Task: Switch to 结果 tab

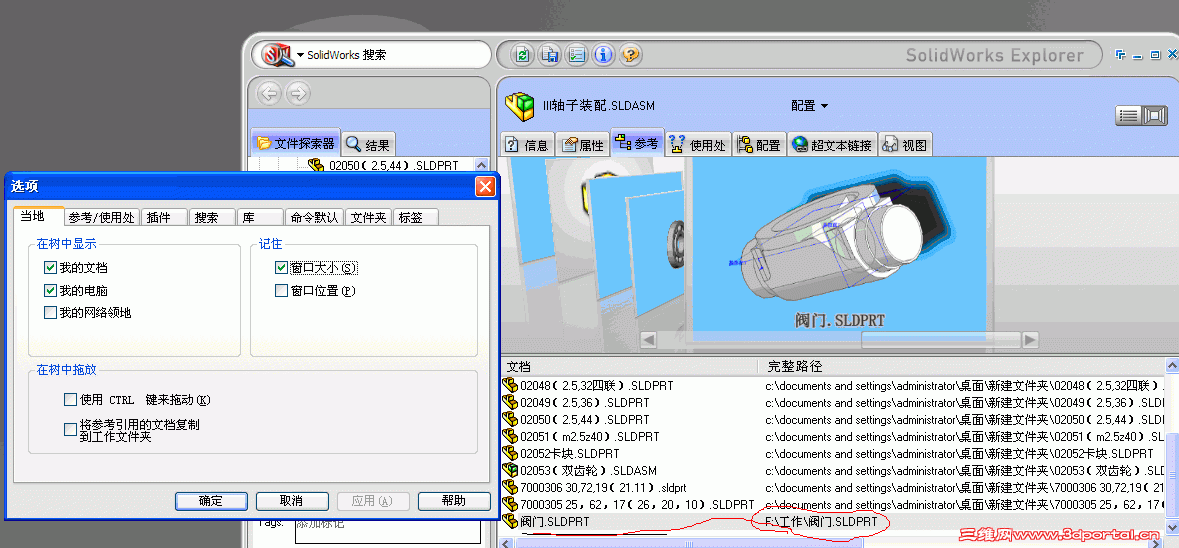Action: 368,144
